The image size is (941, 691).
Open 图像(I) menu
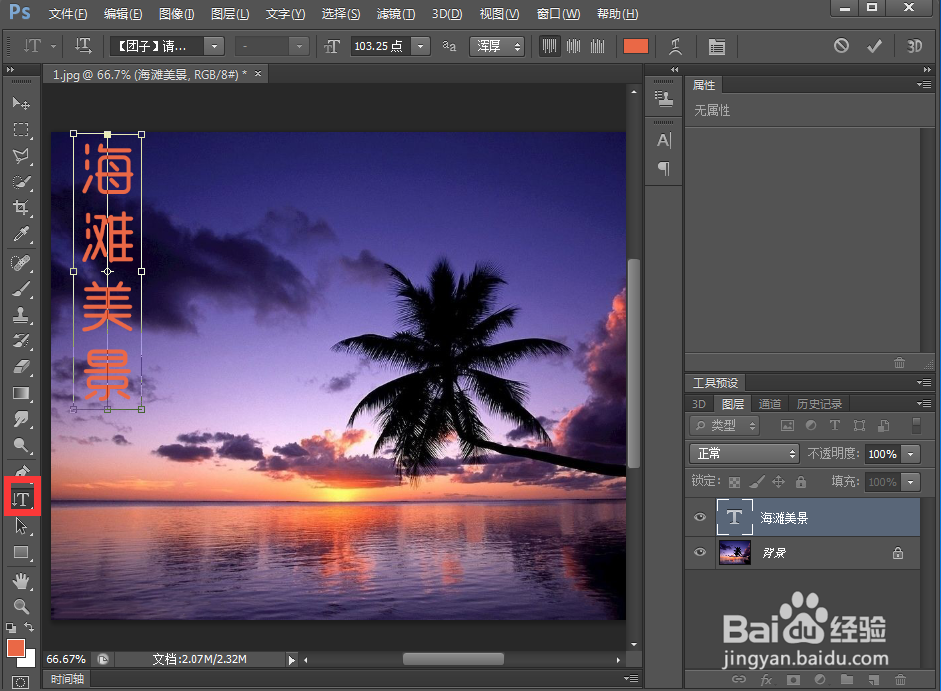[176, 13]
